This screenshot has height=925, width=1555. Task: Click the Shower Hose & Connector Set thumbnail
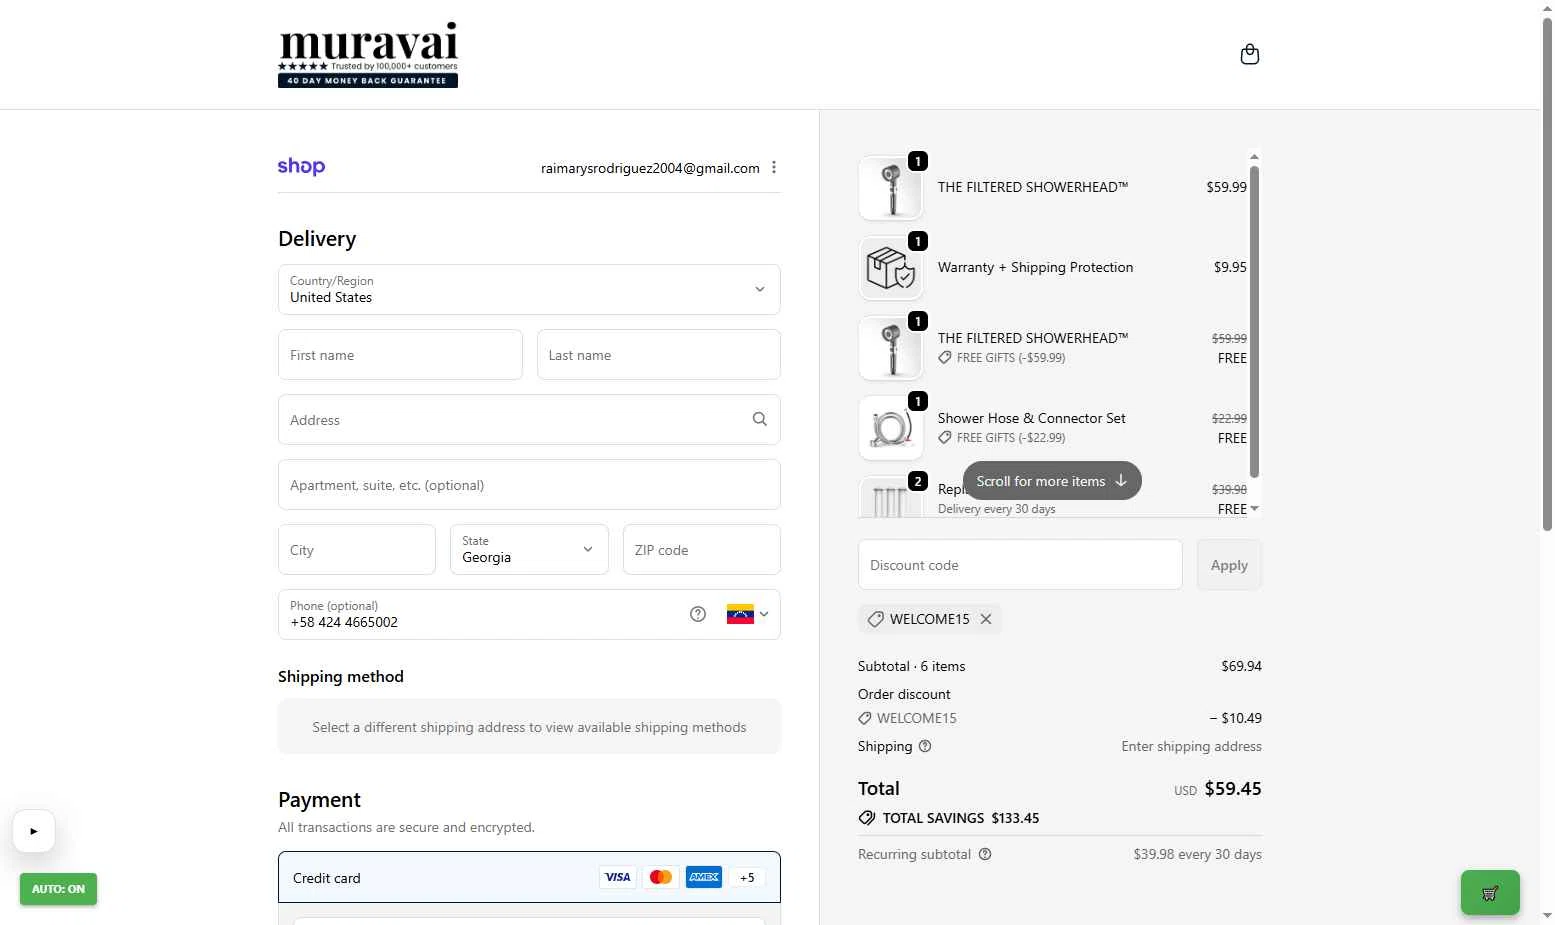890,428
